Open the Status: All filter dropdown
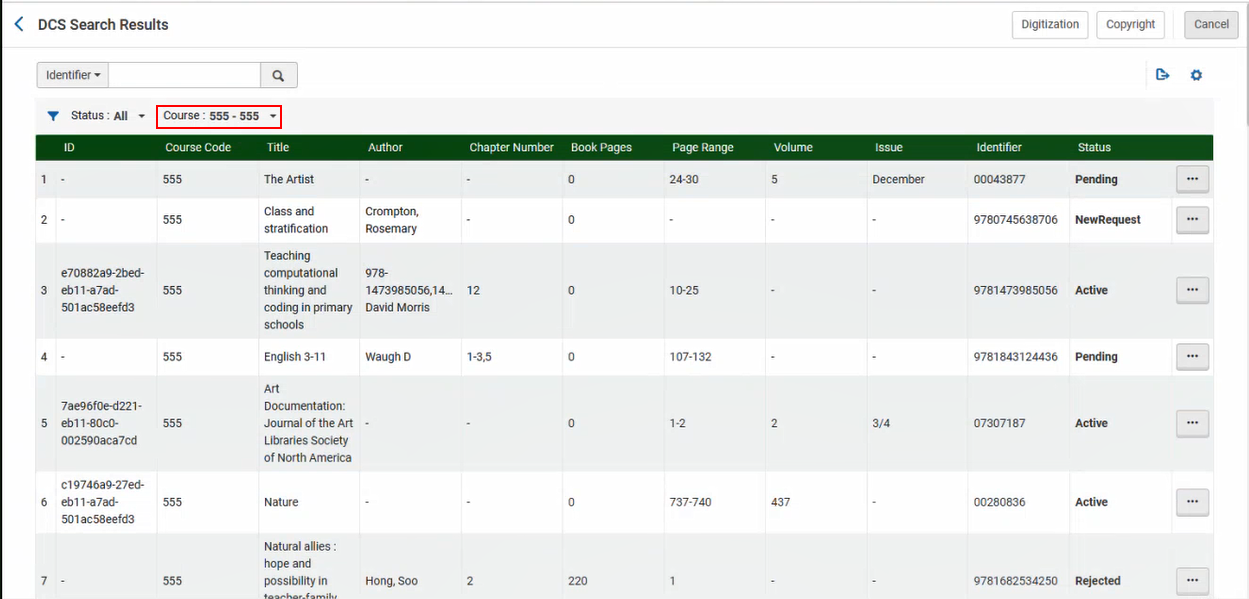This screenshot has width=1249, height=599. tap(108, 116)
